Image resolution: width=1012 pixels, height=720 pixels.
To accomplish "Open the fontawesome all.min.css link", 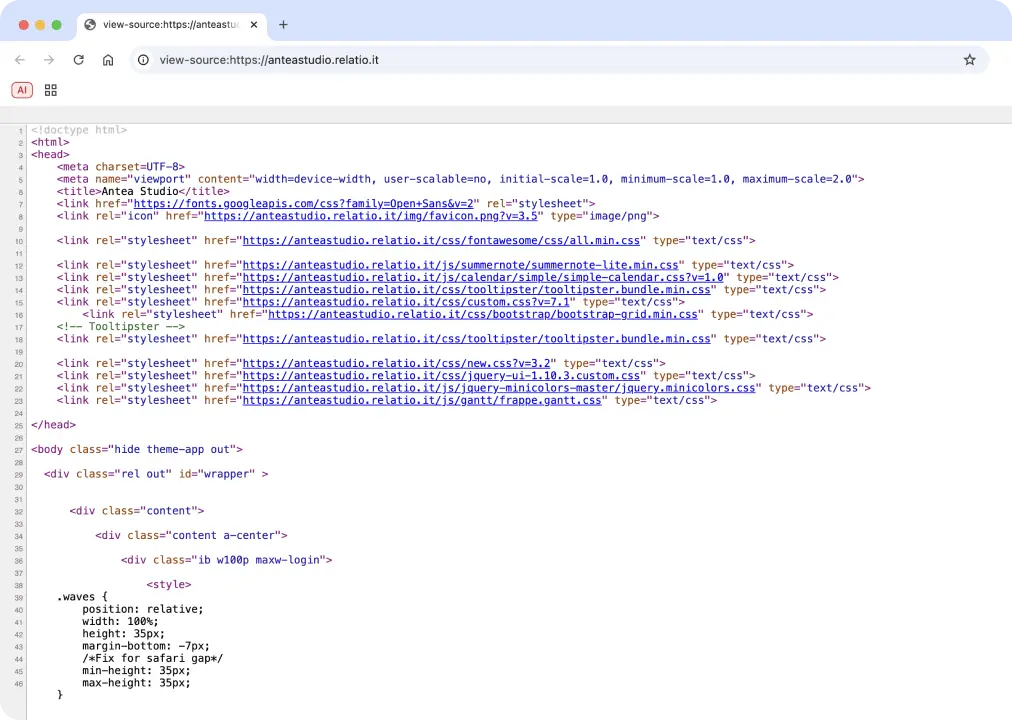I will tap(441, 241).
